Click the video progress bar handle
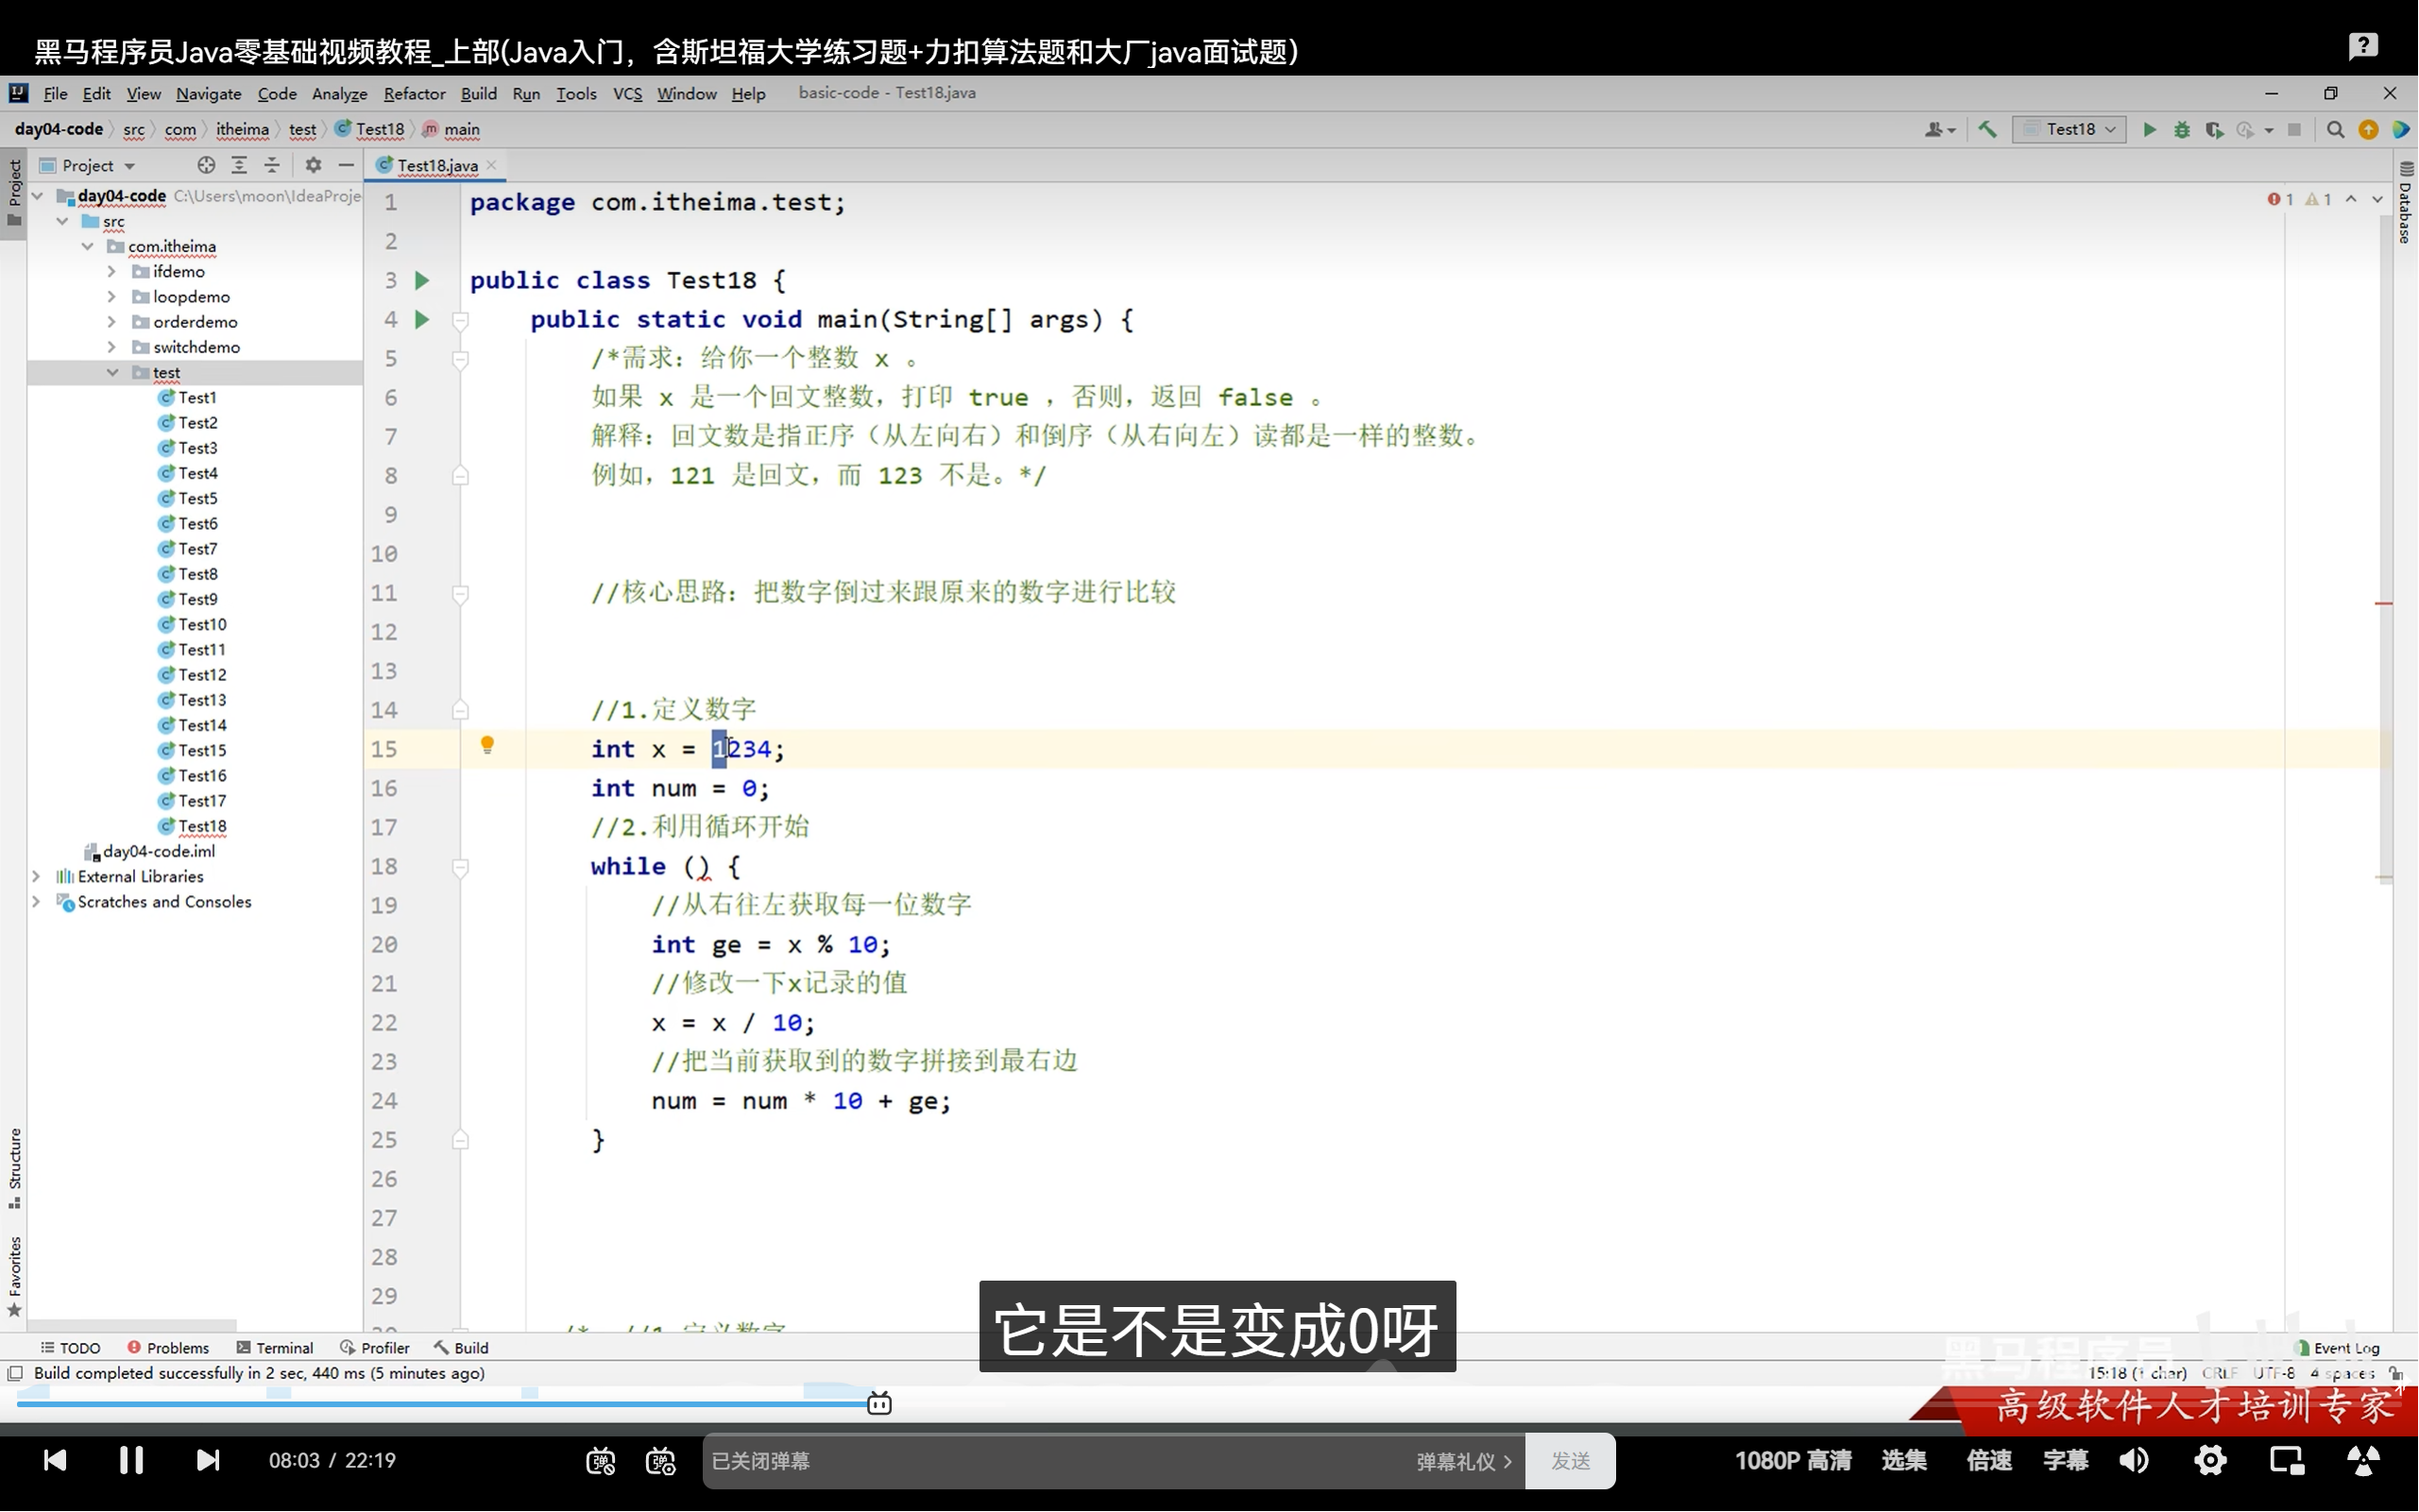Screen dimensions: 2419x1512 coord(879,1404)
